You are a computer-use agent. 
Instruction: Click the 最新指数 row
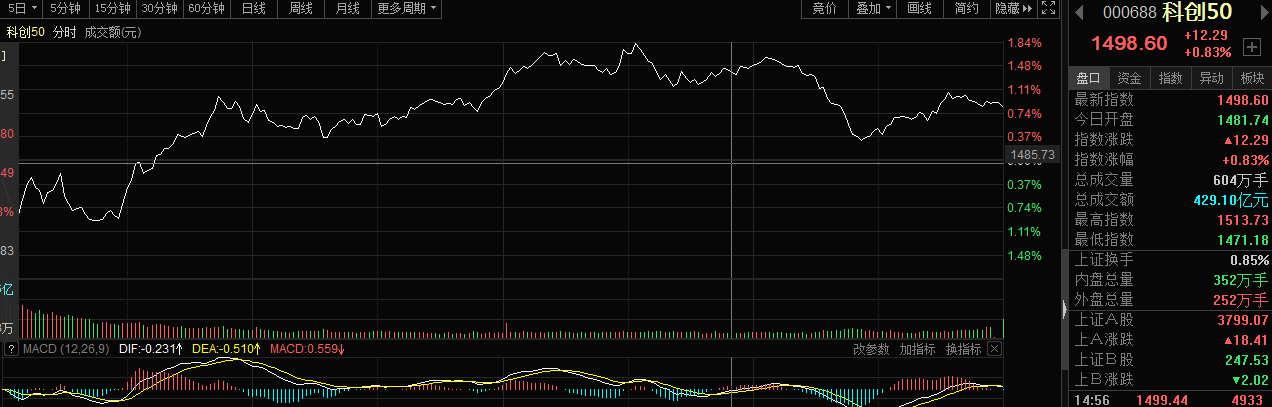[1171, 100]
